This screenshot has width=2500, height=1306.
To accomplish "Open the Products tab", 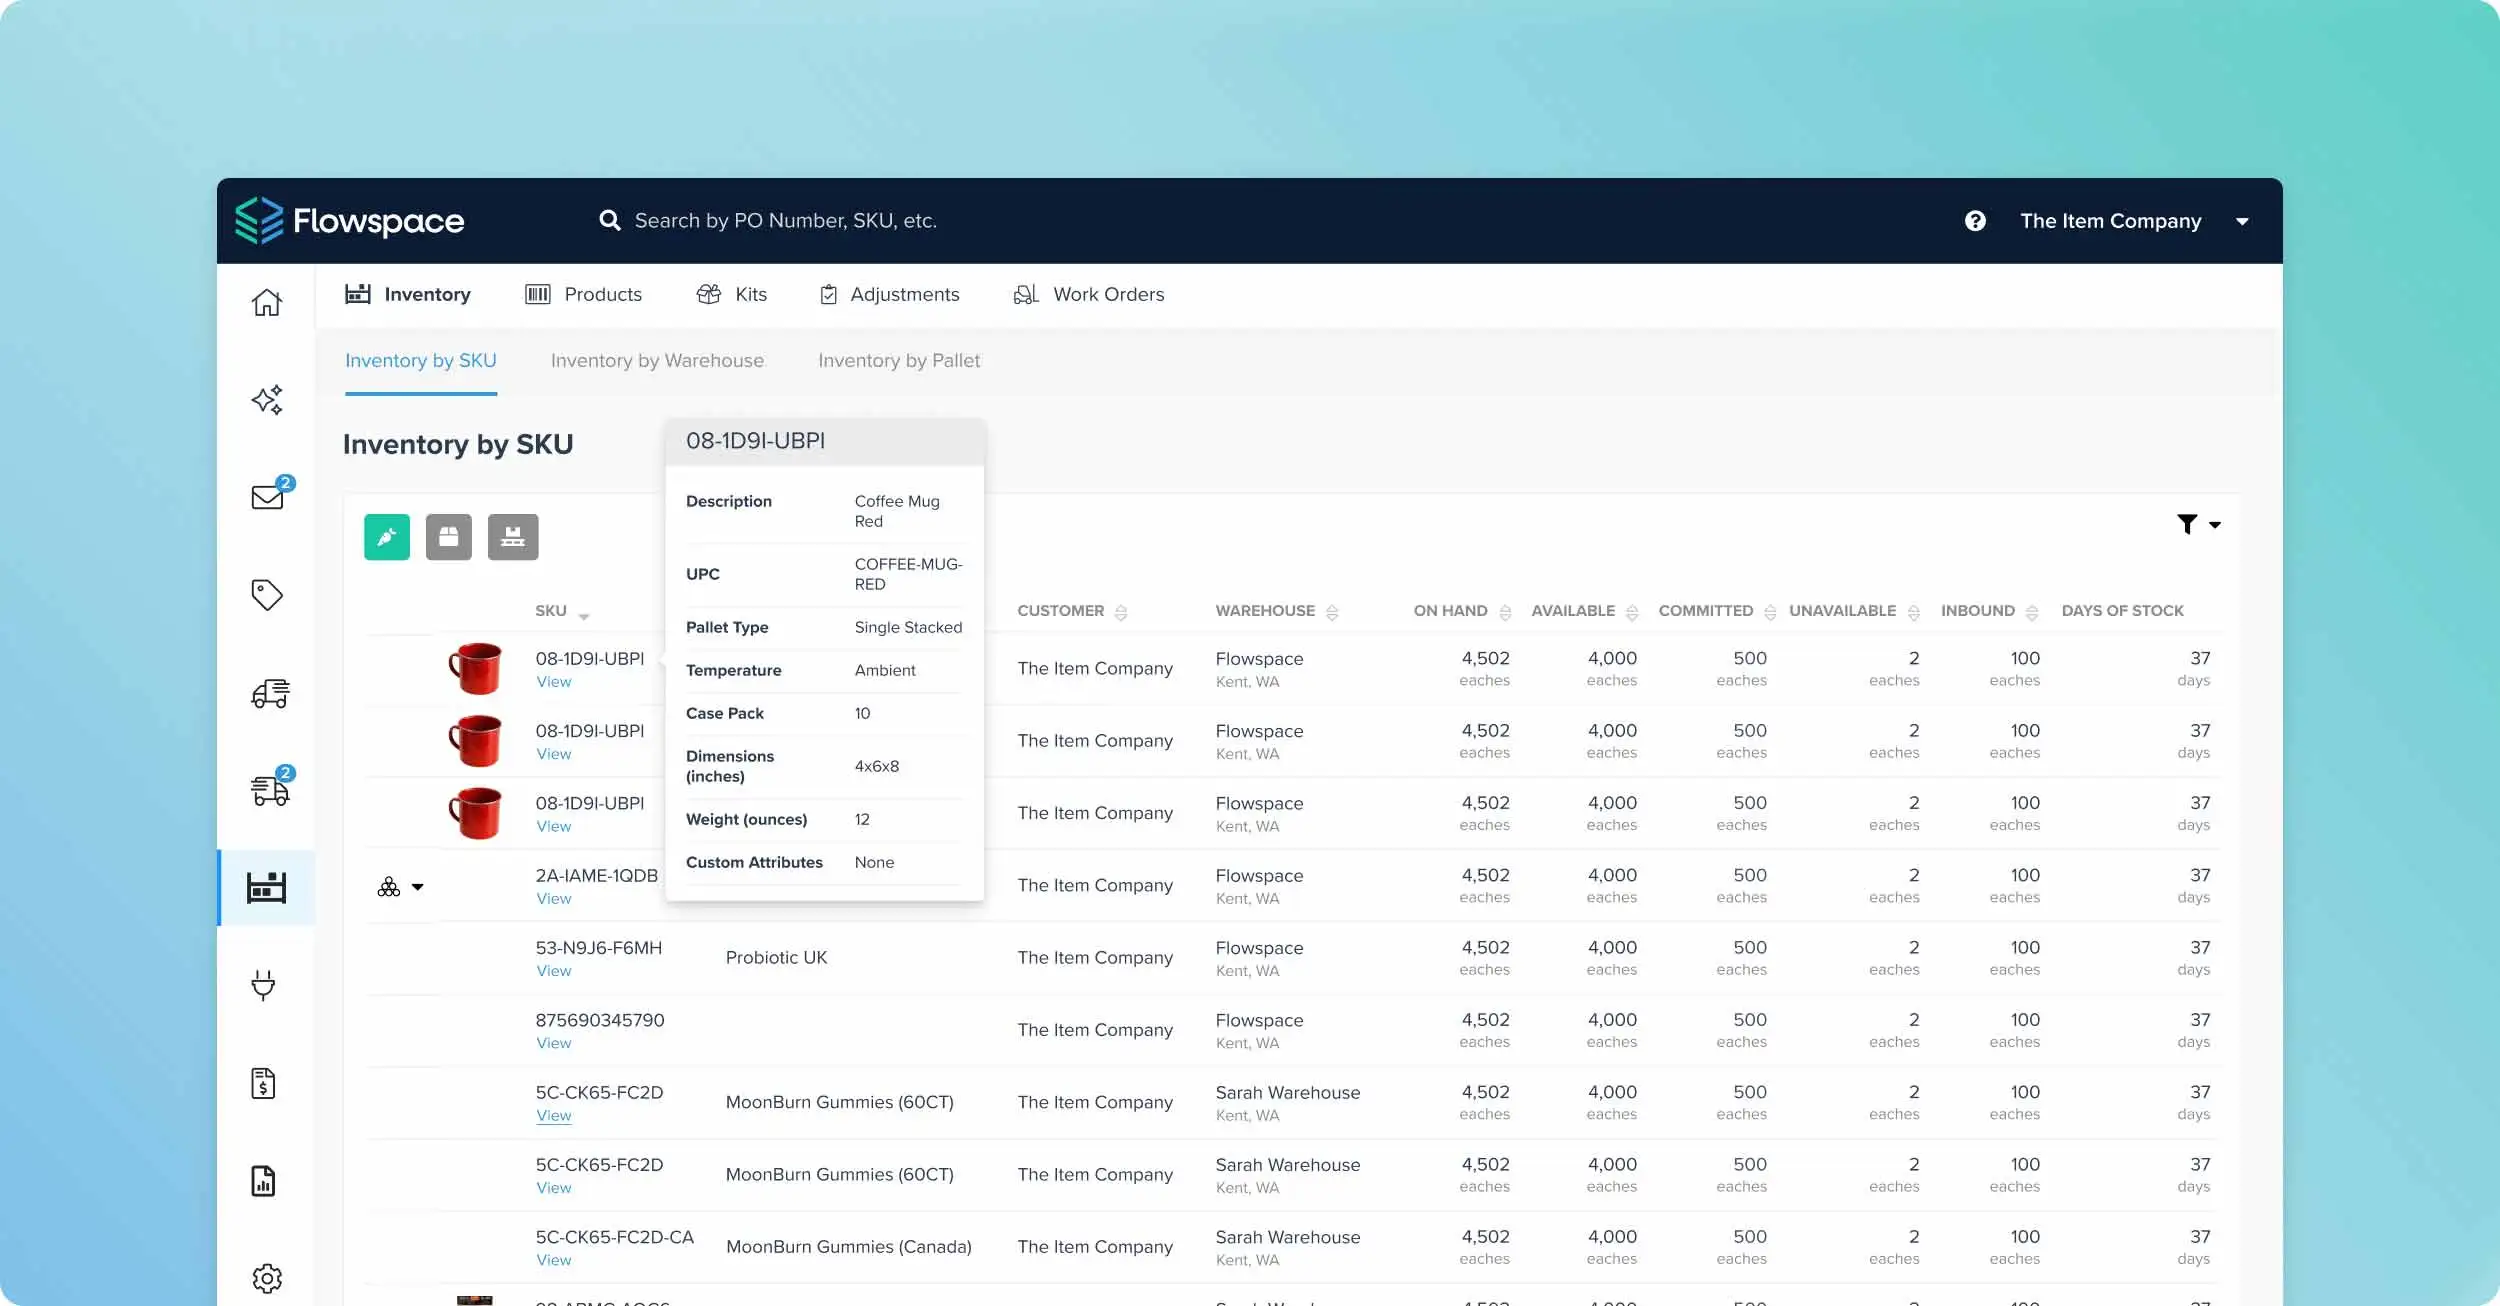I will pos(584,294).
